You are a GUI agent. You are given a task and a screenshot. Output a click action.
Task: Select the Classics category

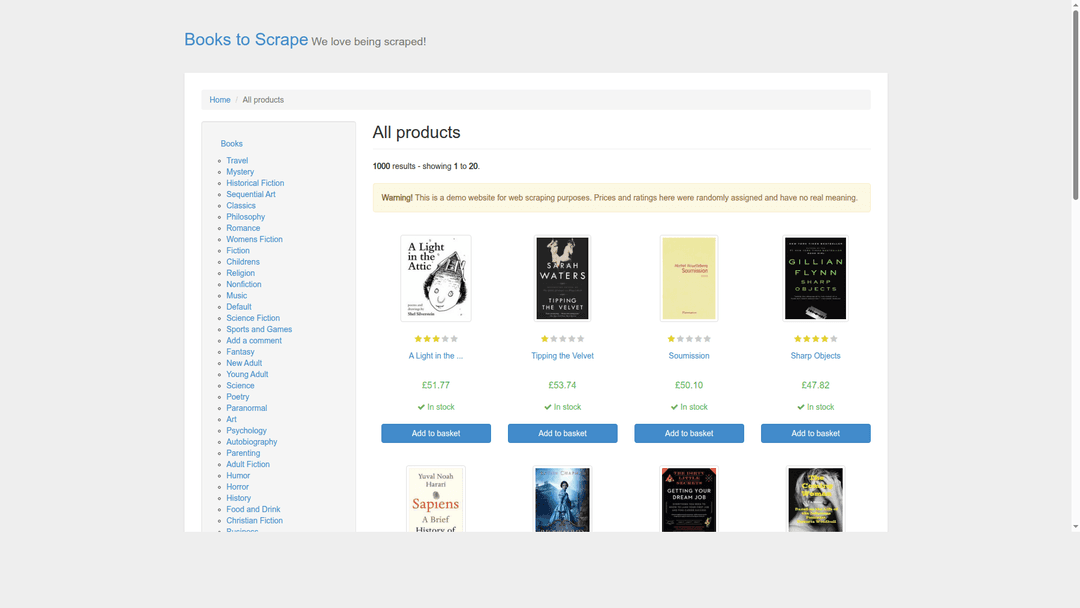(241, 206)
